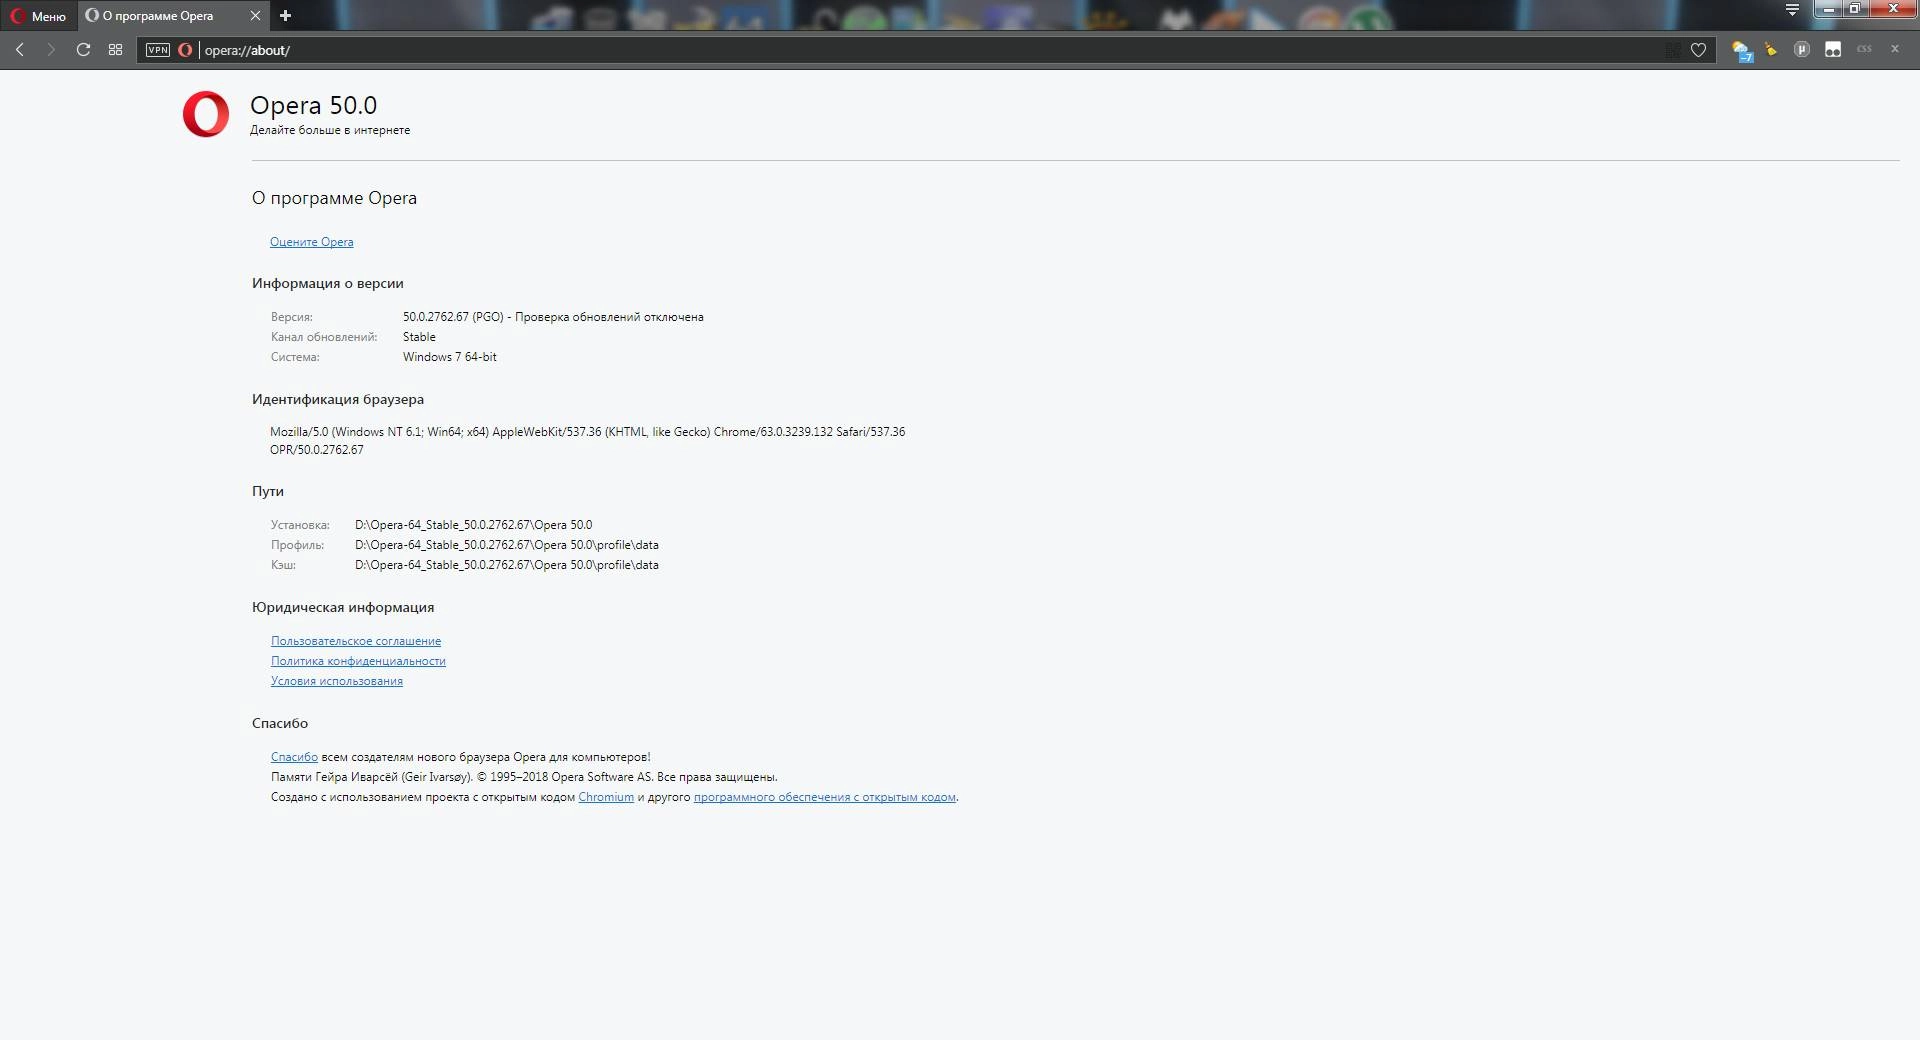The width and height of the screenshot is (1920, 1040).
Task: Click the Mozilla/5.0 user agent line
Action: (x=587, y=432)
